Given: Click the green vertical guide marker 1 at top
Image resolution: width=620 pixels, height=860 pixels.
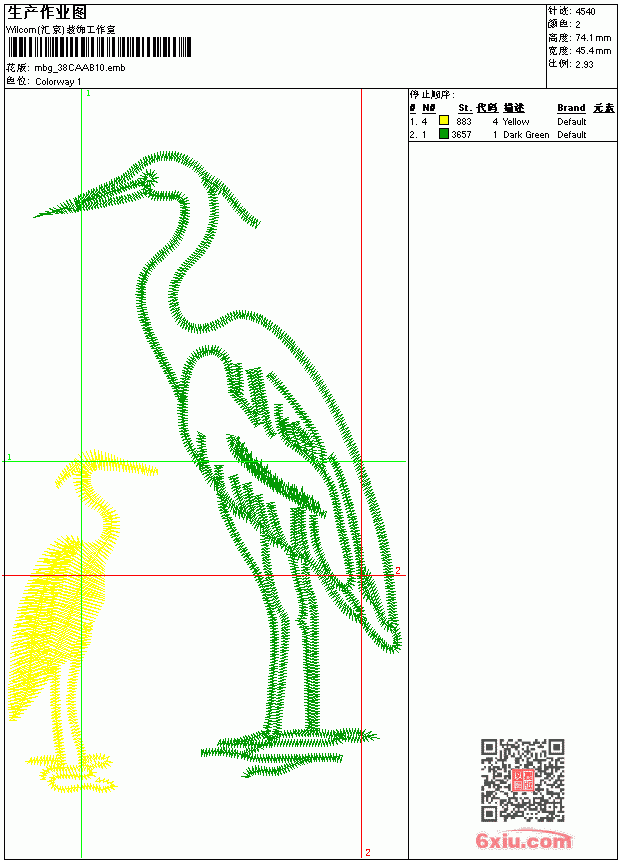Looking at the screenshot, I should (88, 93).
